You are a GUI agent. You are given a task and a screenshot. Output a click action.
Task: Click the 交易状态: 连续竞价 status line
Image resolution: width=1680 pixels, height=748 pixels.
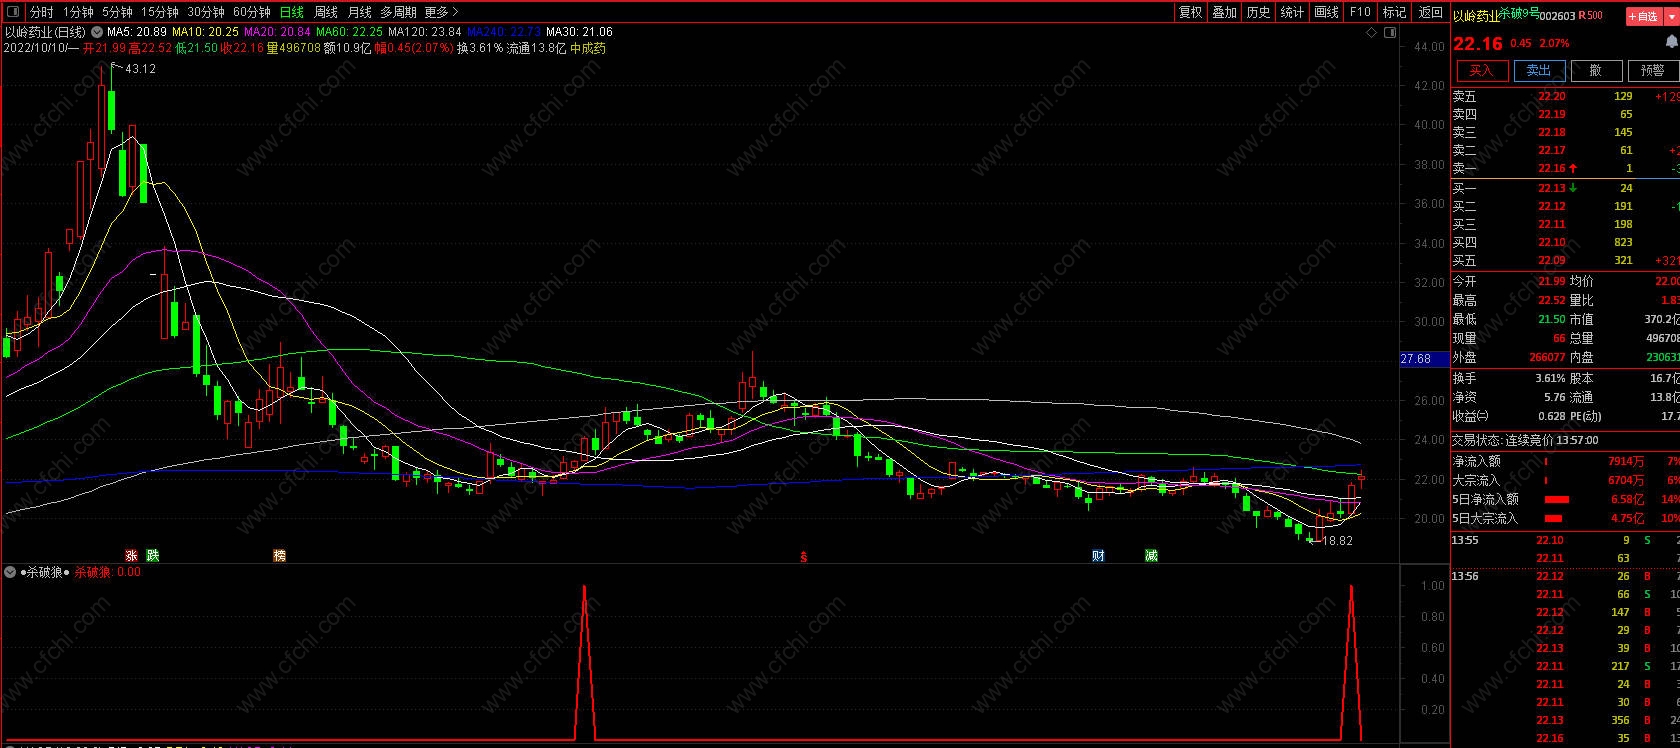click(1525, 440)
